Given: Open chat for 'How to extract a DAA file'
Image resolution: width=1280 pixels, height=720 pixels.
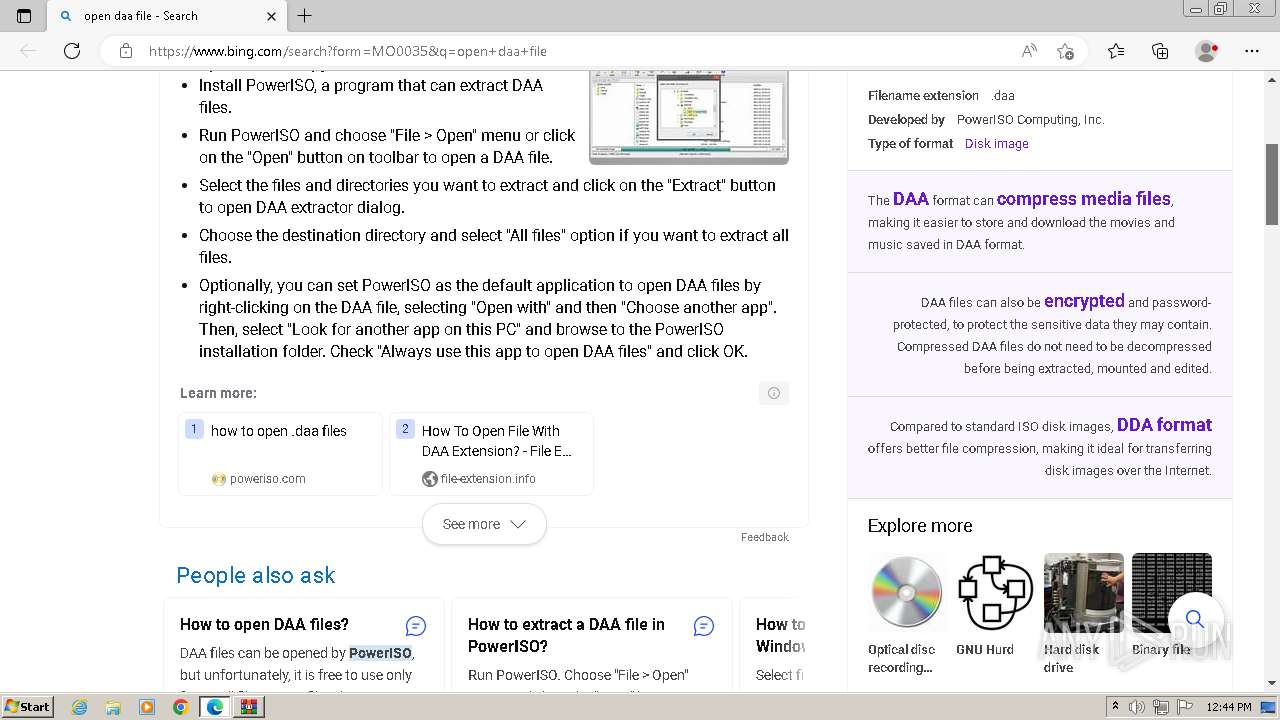Looking at the screenshot, I should click(704, 626).
